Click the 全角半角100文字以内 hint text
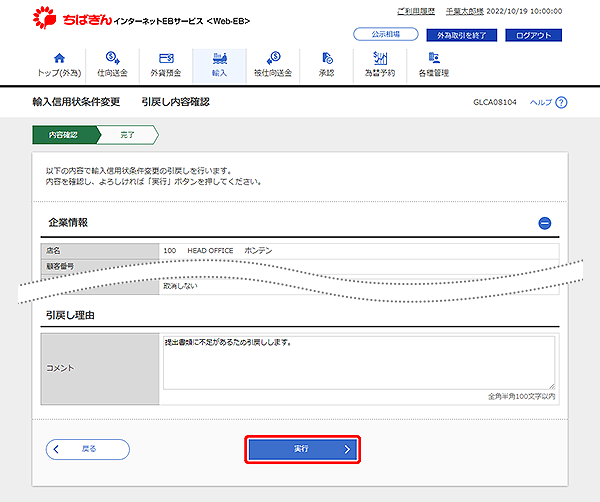 point(522,396)
